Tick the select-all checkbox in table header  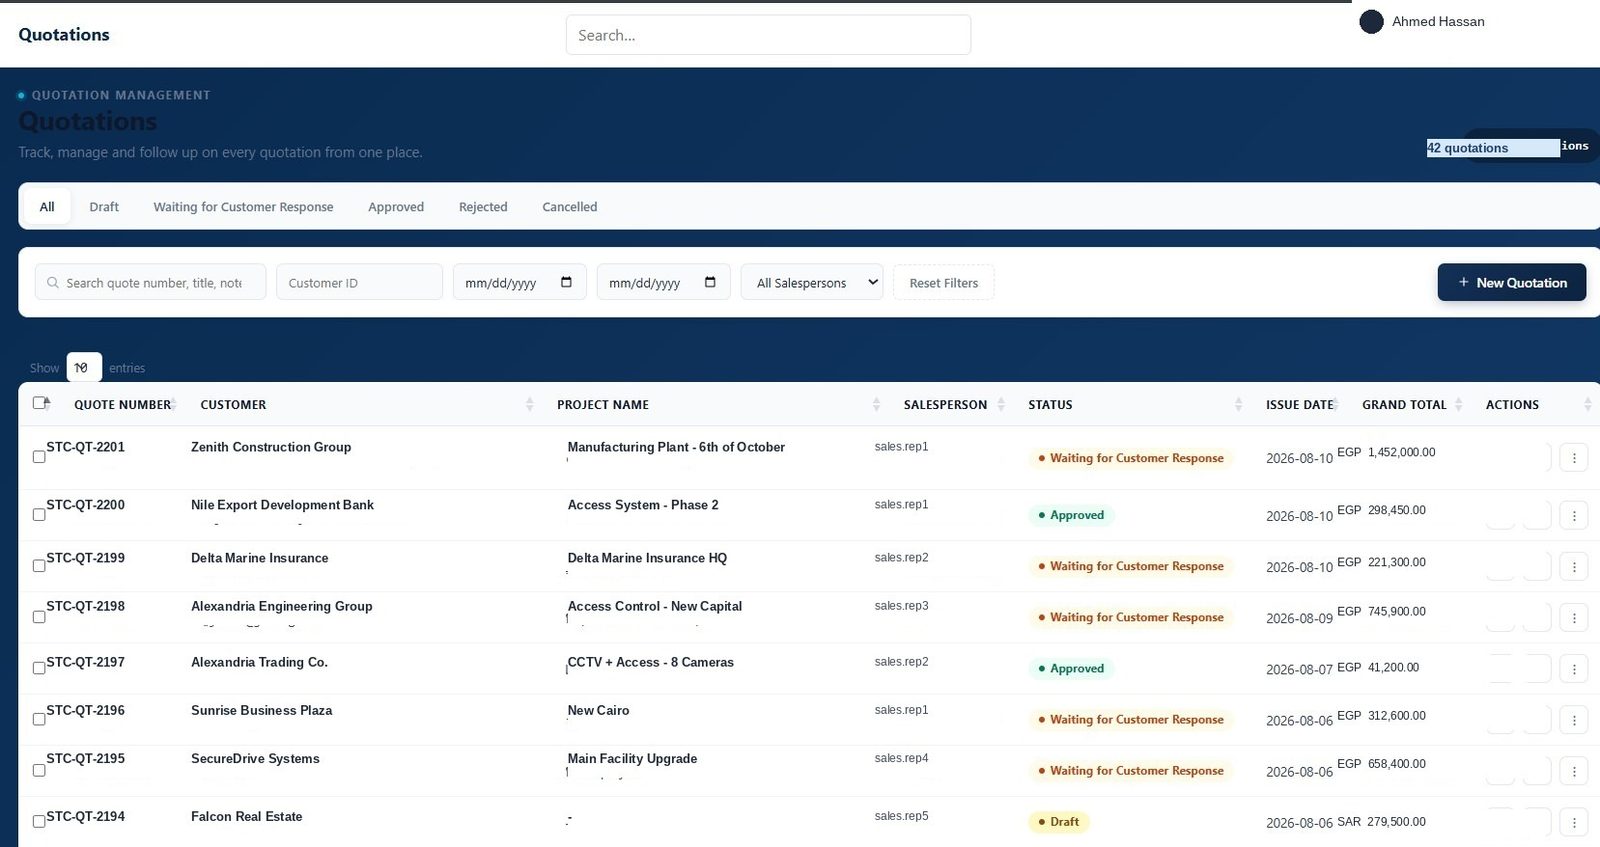pyautogui.click(x=39, y=402)
